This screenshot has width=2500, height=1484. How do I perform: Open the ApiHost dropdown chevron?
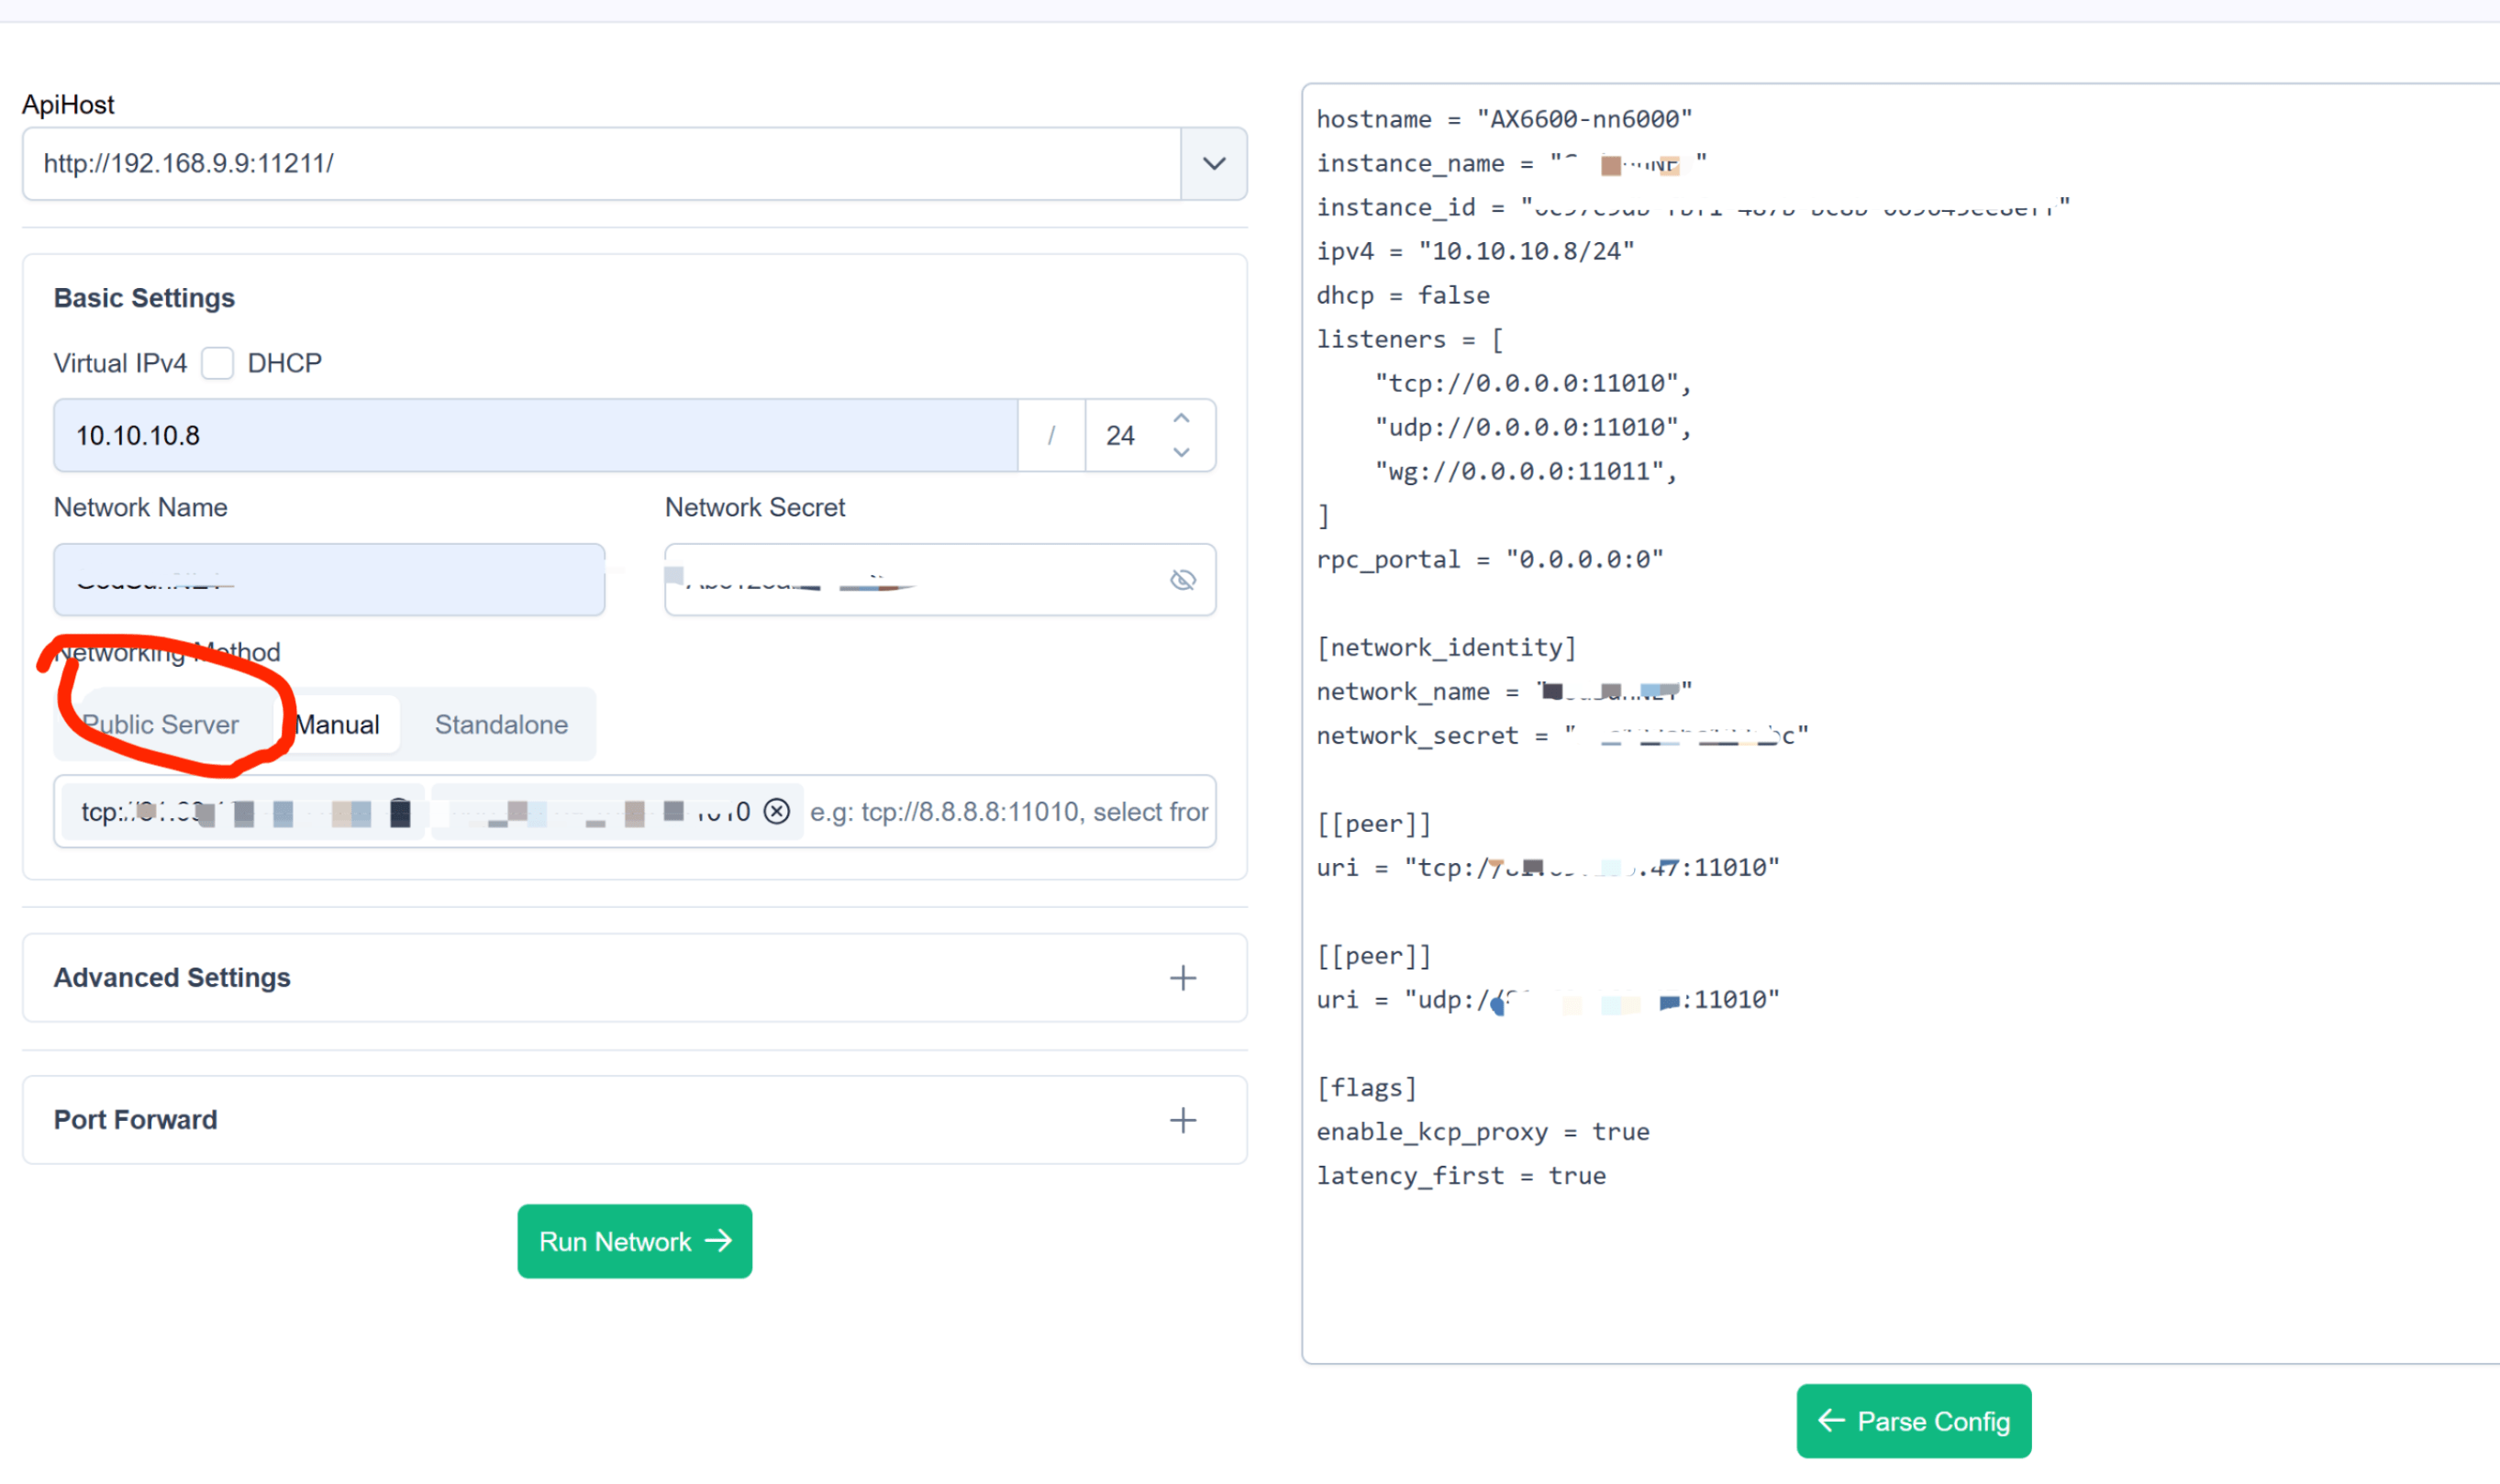1213,163
